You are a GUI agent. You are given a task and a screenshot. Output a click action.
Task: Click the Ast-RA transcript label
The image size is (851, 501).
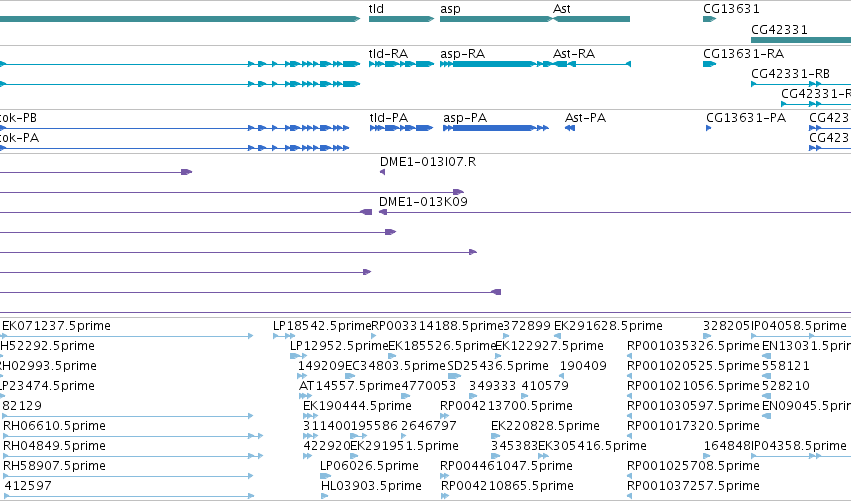click(574, 54)
